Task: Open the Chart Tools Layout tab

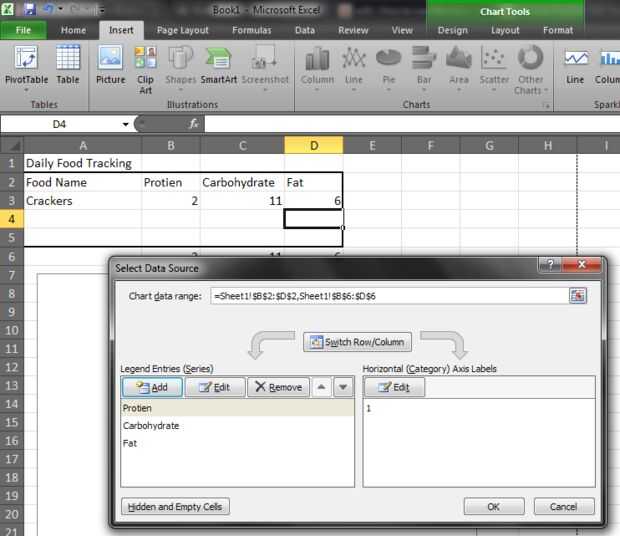Action: click(x=505, y=30)
